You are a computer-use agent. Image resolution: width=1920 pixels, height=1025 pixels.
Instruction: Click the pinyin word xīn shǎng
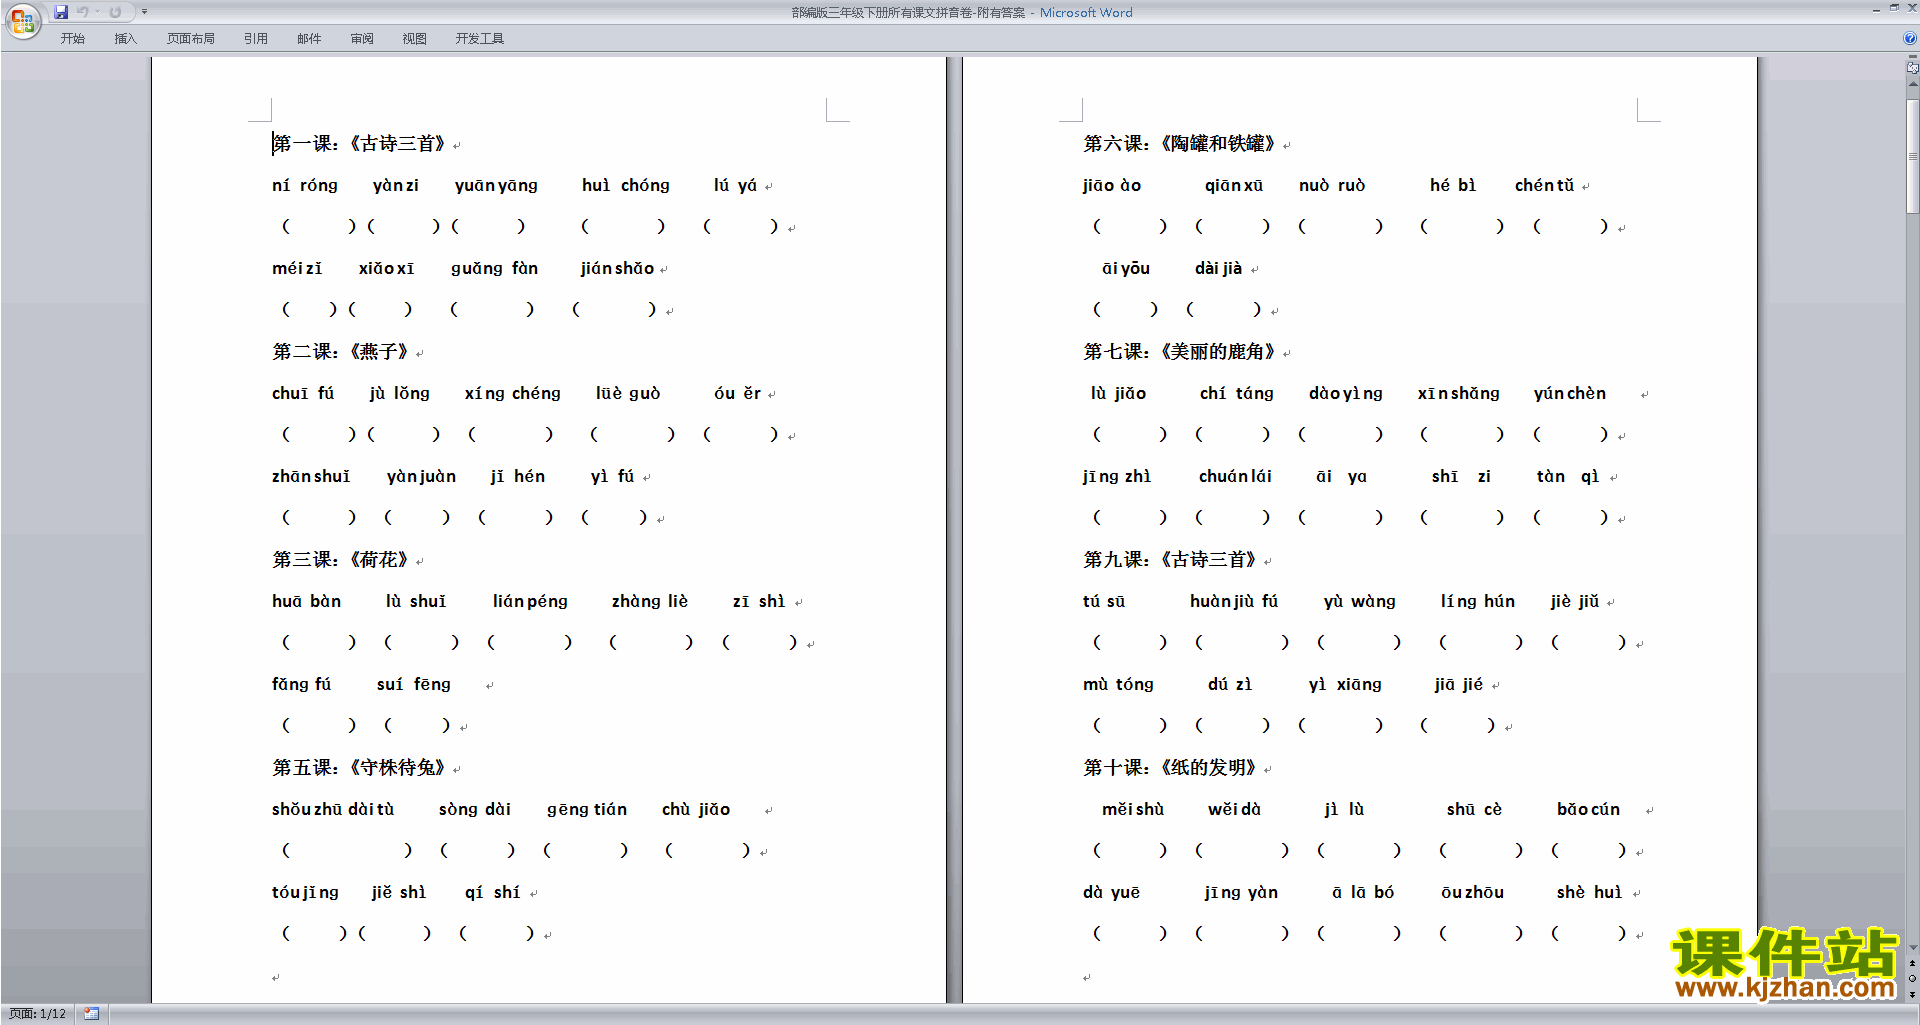tap(1458, 394)
